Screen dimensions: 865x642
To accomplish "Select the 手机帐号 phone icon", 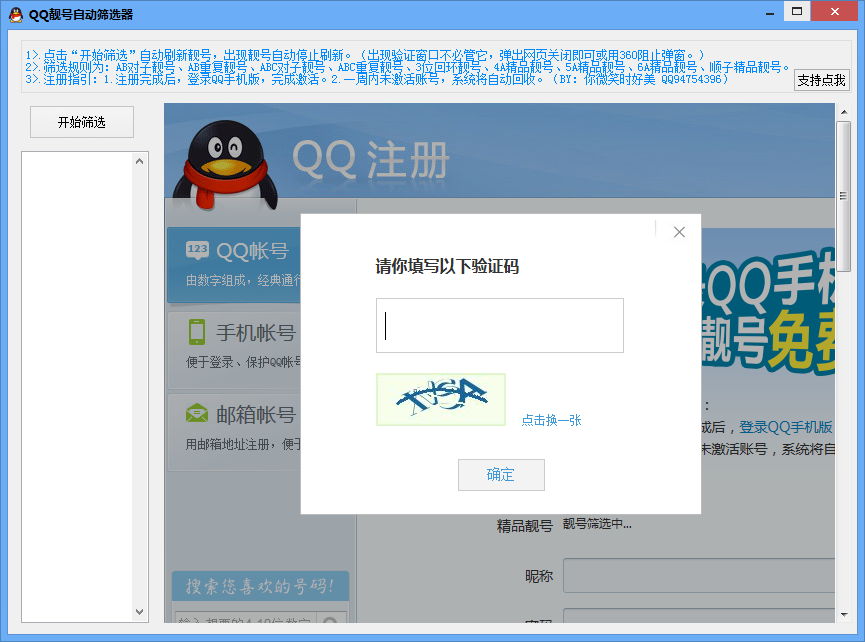I will coord(197,332).
